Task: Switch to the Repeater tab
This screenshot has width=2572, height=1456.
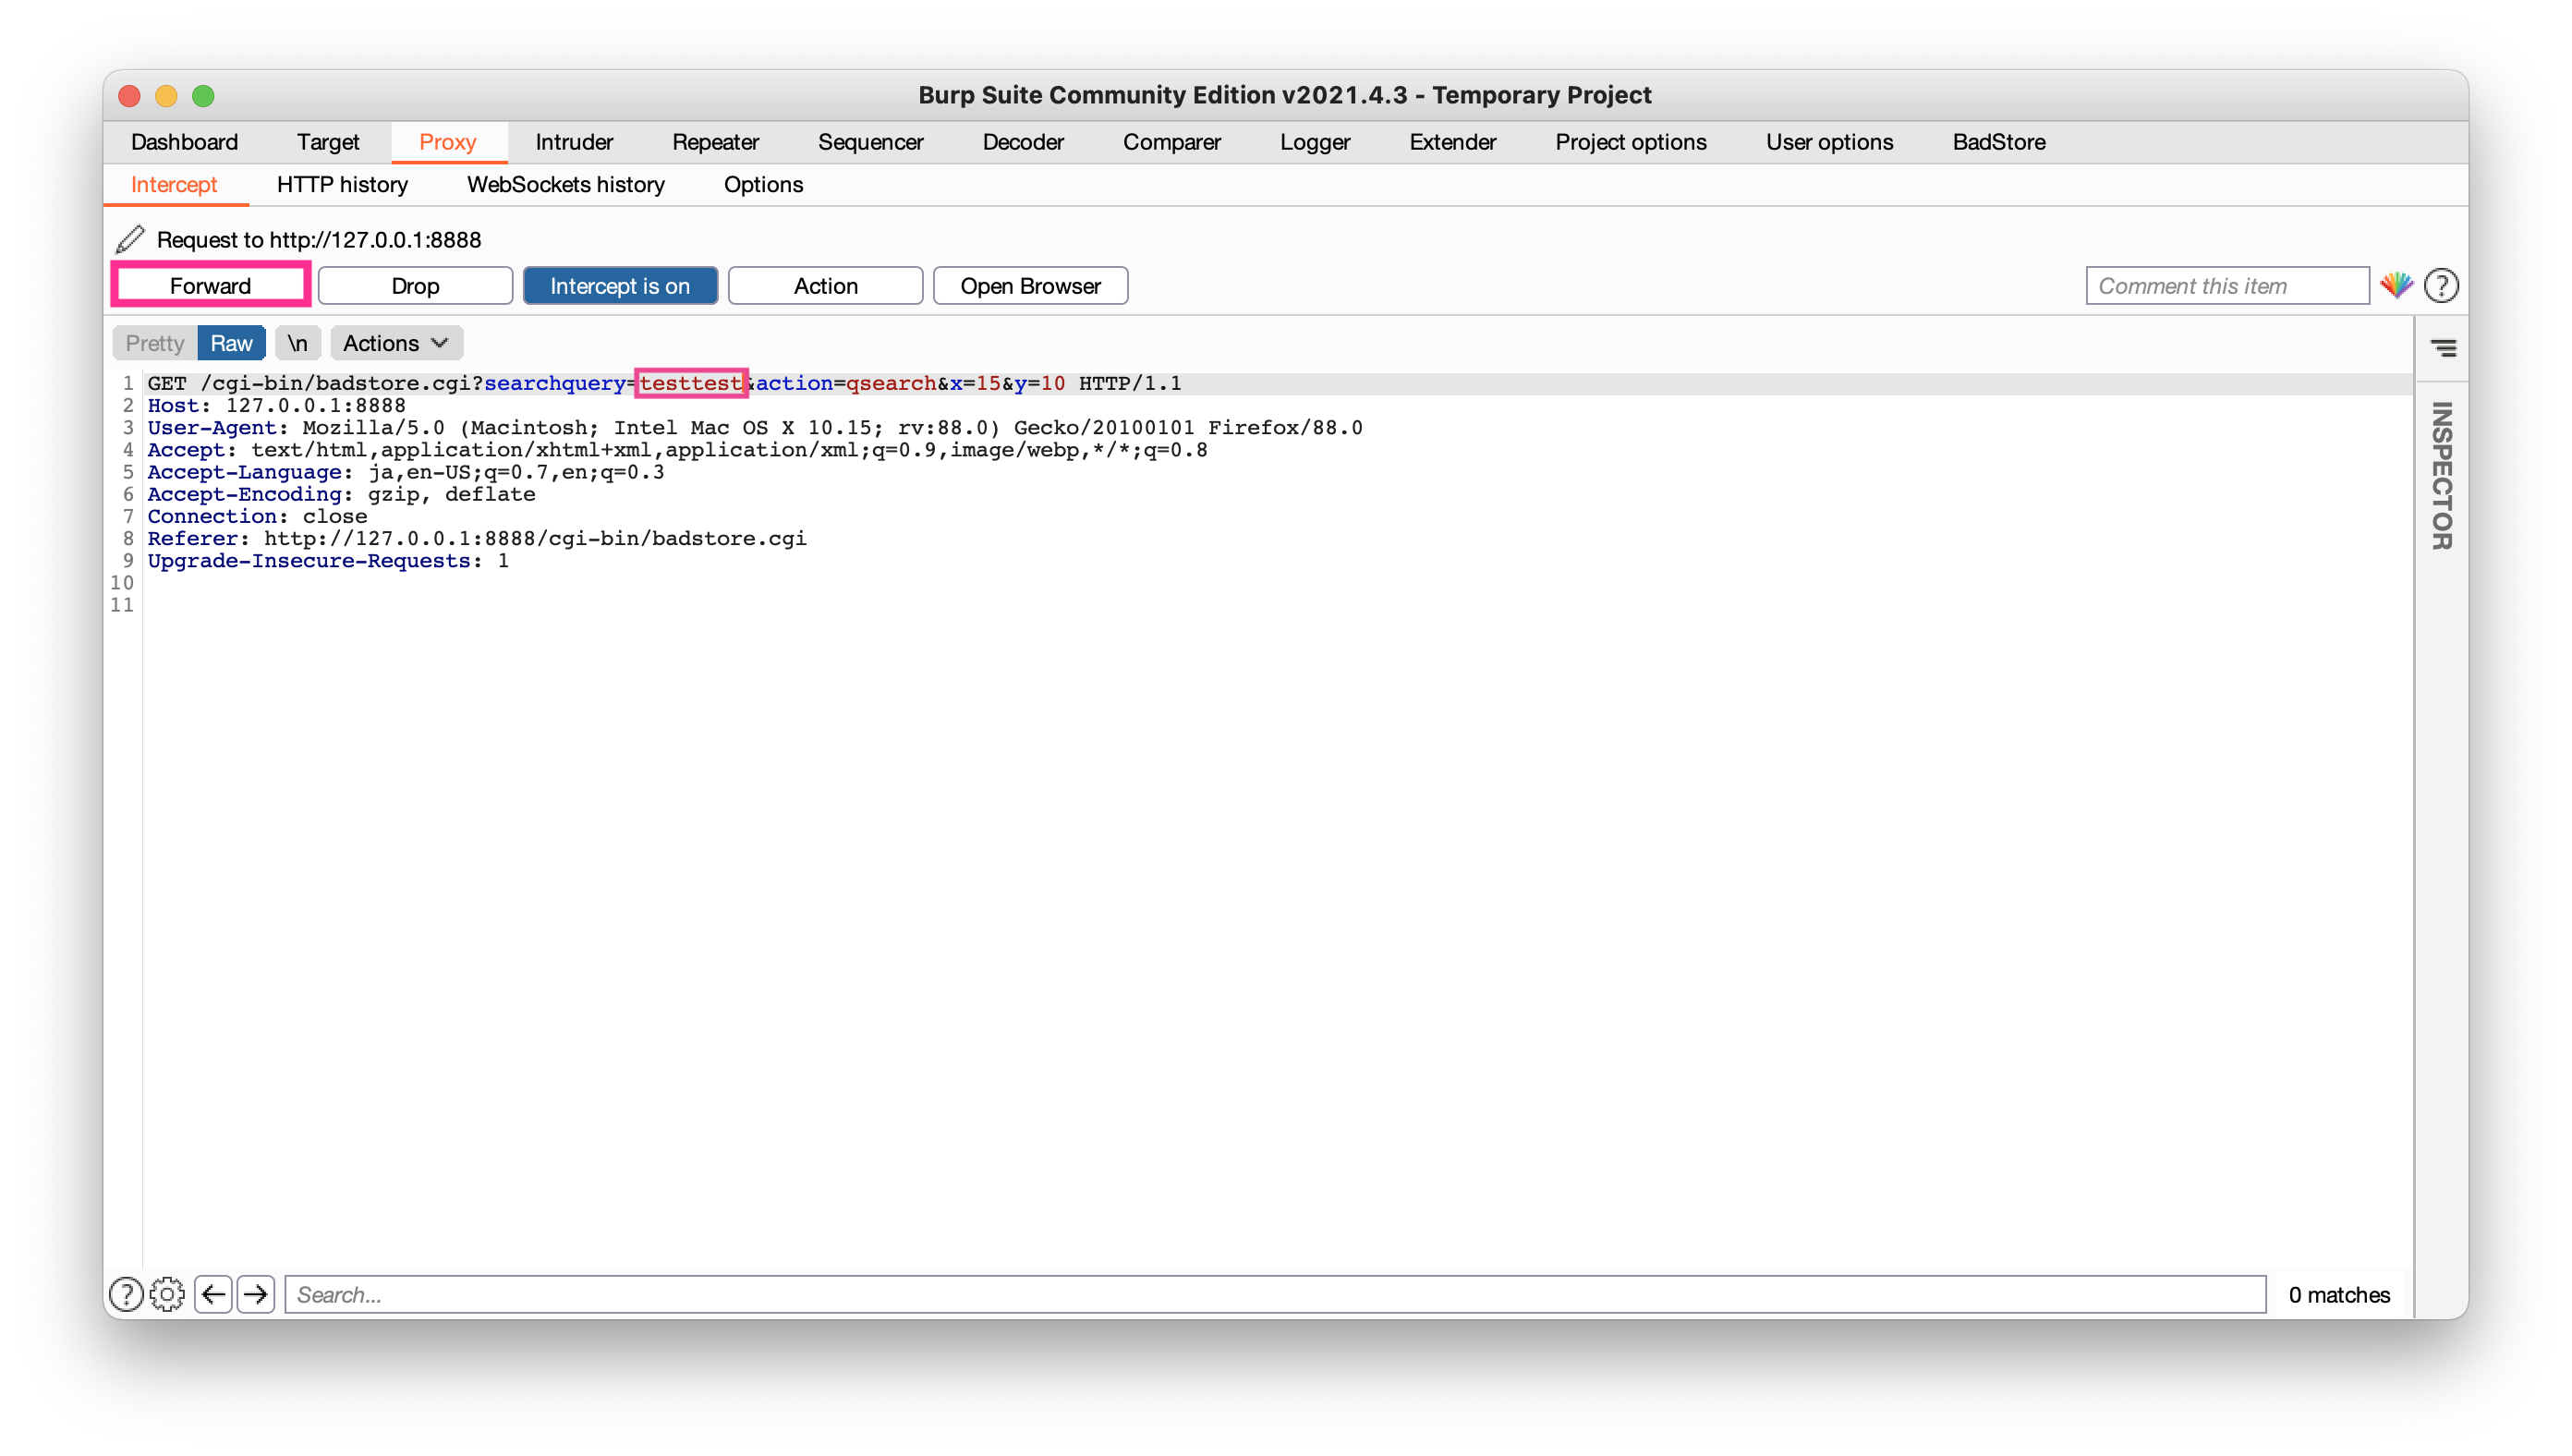Action: click(x=715, y=142)
